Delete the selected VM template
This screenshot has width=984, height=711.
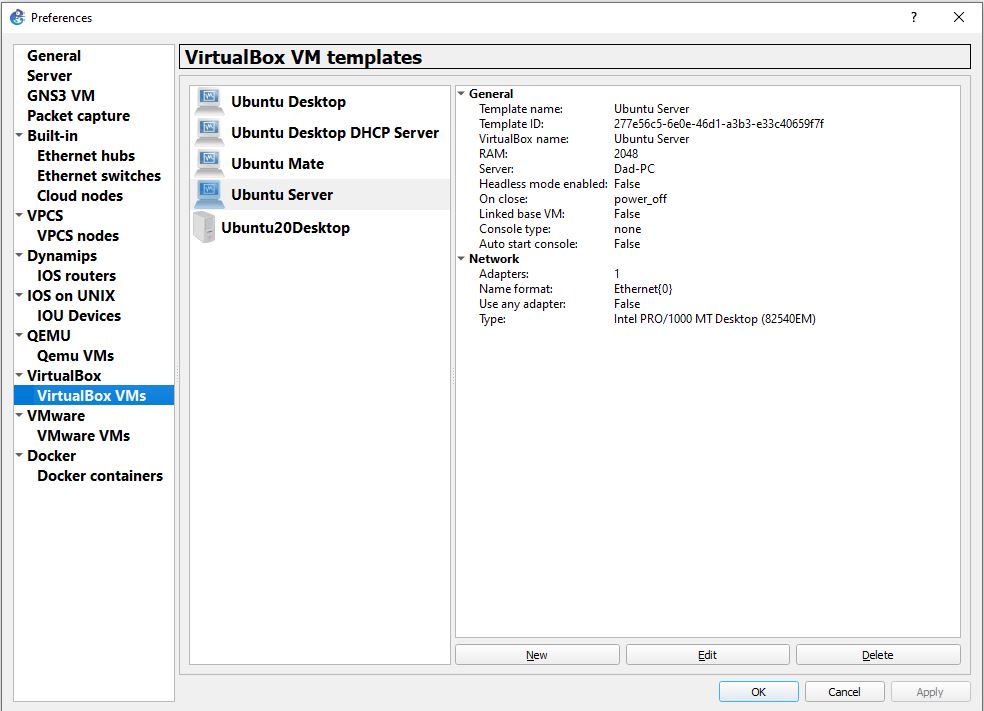click(878, 655)
